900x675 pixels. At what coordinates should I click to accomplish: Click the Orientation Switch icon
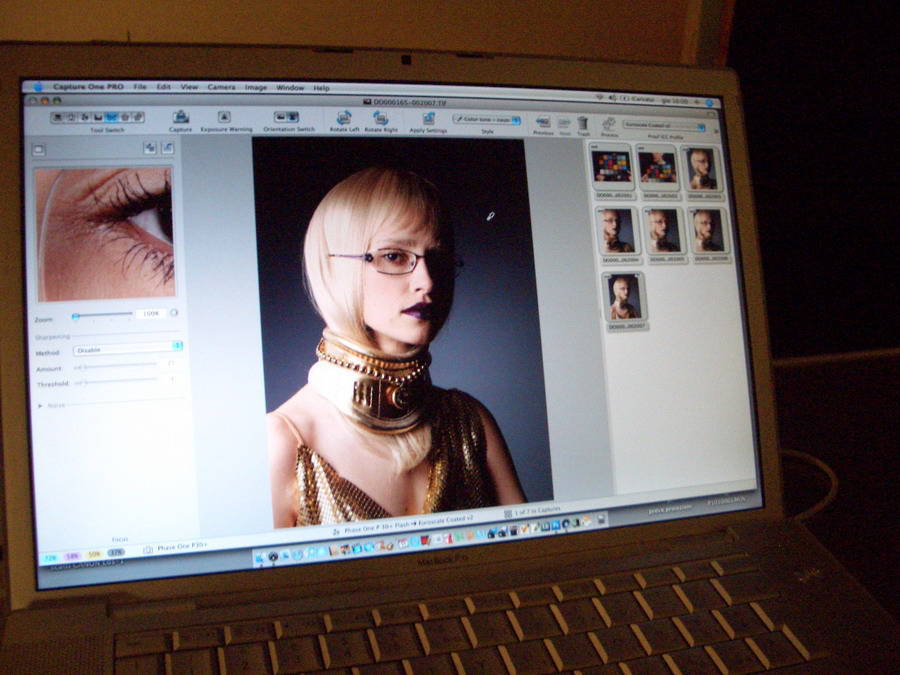[287, 117]
